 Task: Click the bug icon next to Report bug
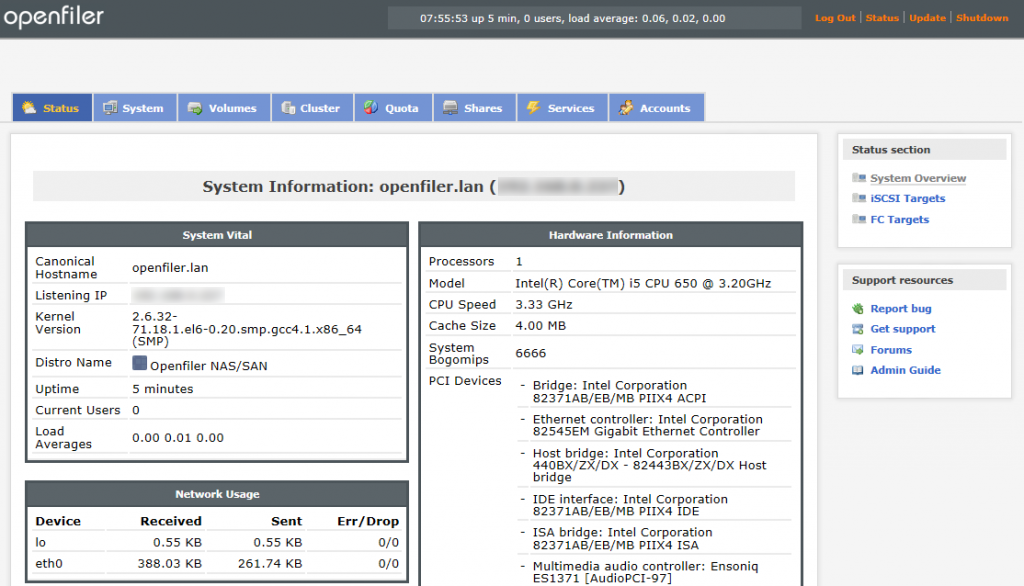[x=858, y=308]
